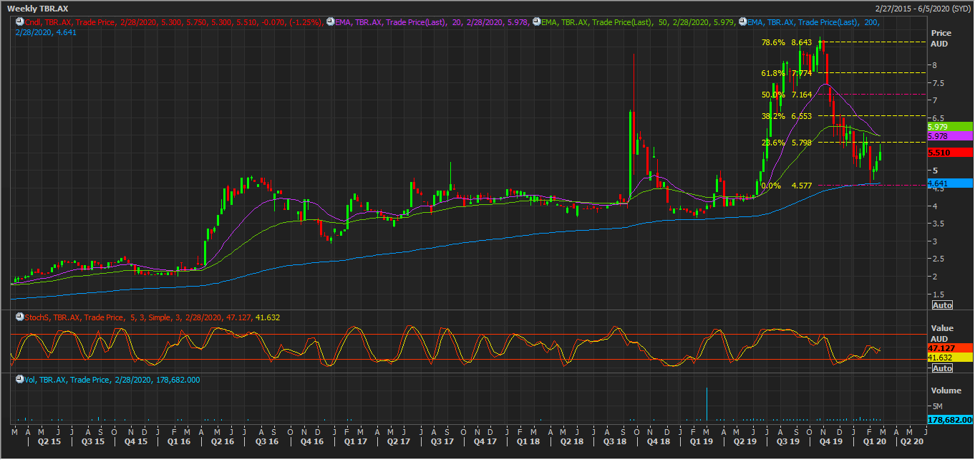Select the green EMA 50 legend text
Image resolution: width=975 pixels, height=460 pixels.
[638, 22]
